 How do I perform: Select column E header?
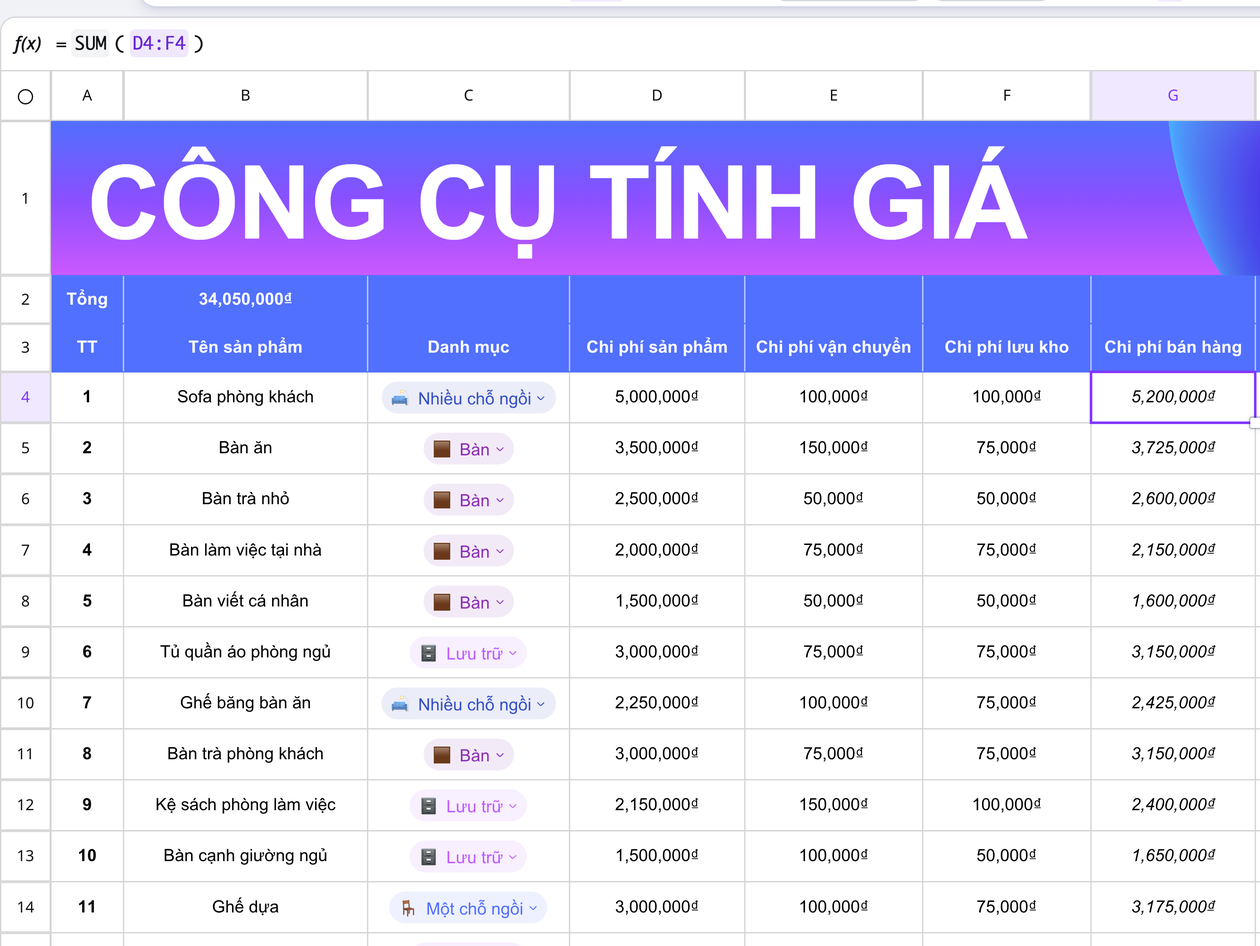(834, 96)
